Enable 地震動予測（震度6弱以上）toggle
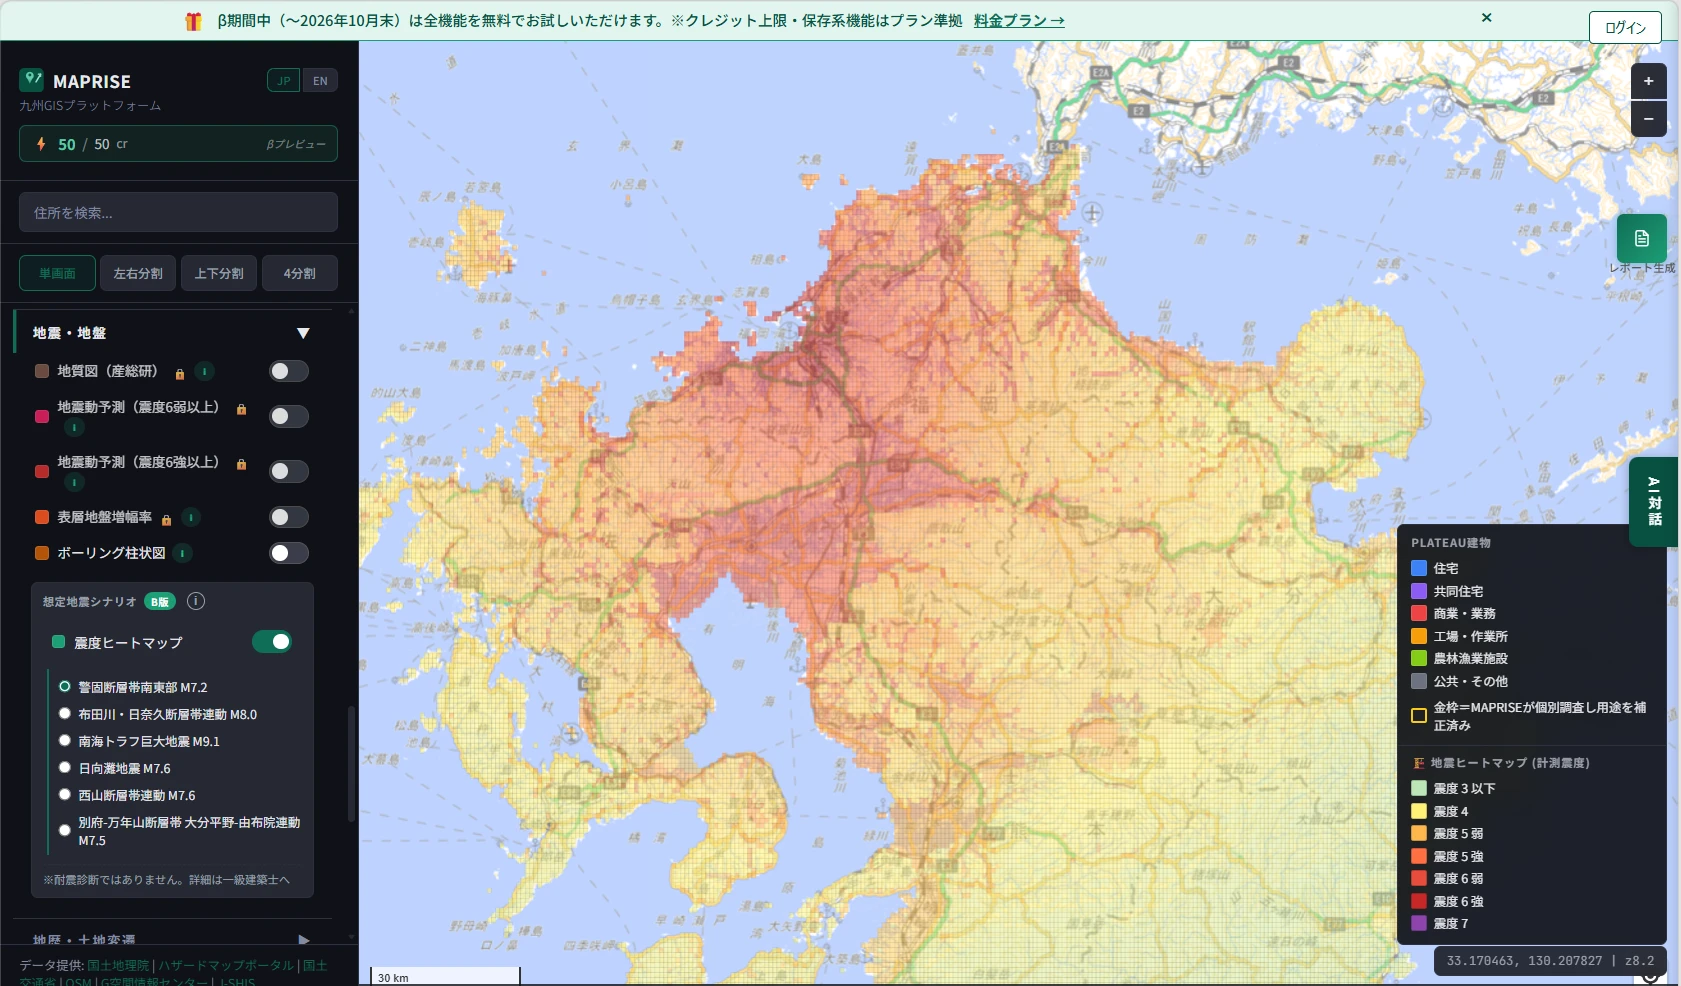 tap(288, 416)
